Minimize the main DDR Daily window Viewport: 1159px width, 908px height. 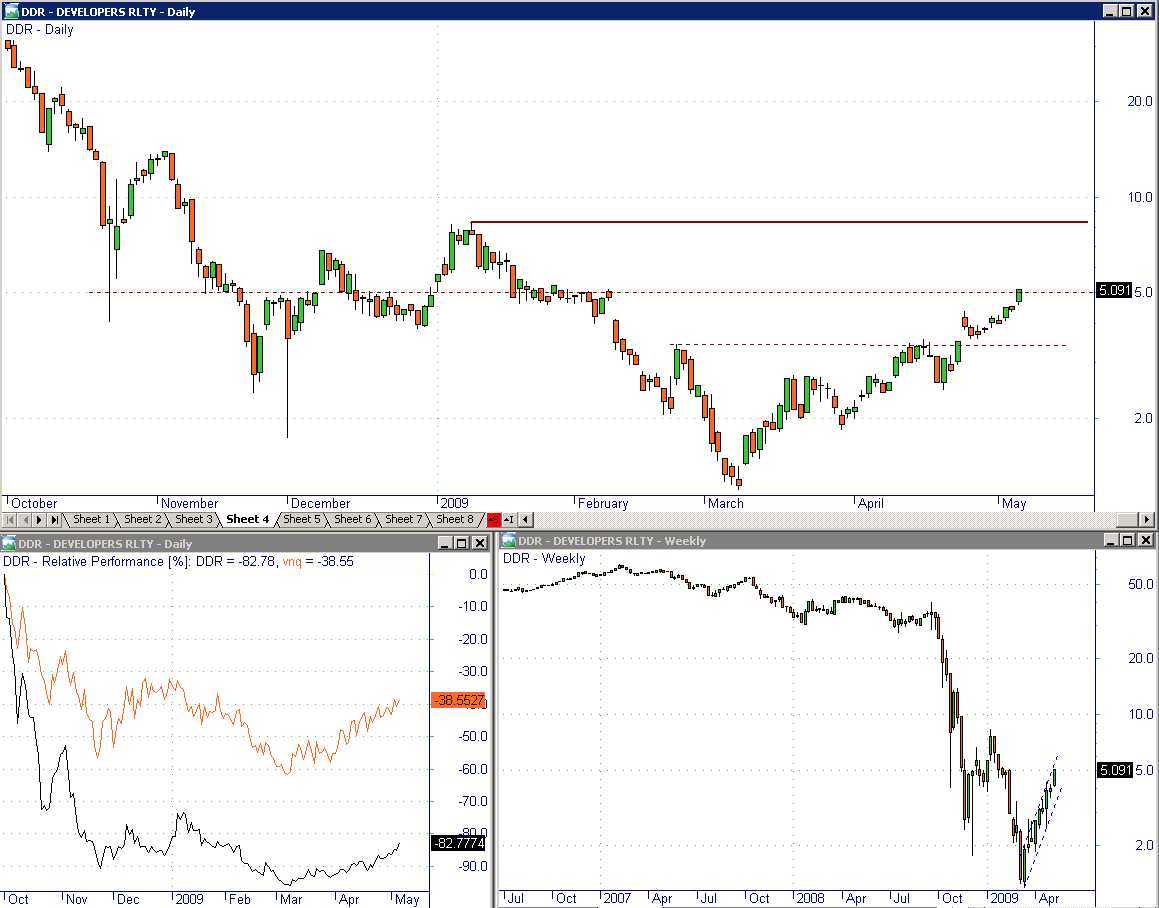click(1110, 11)
